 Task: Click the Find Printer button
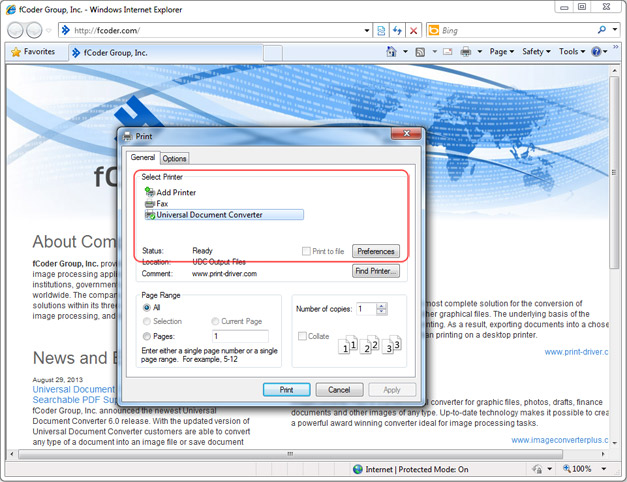pyautogui.click(x=375, y=271)
